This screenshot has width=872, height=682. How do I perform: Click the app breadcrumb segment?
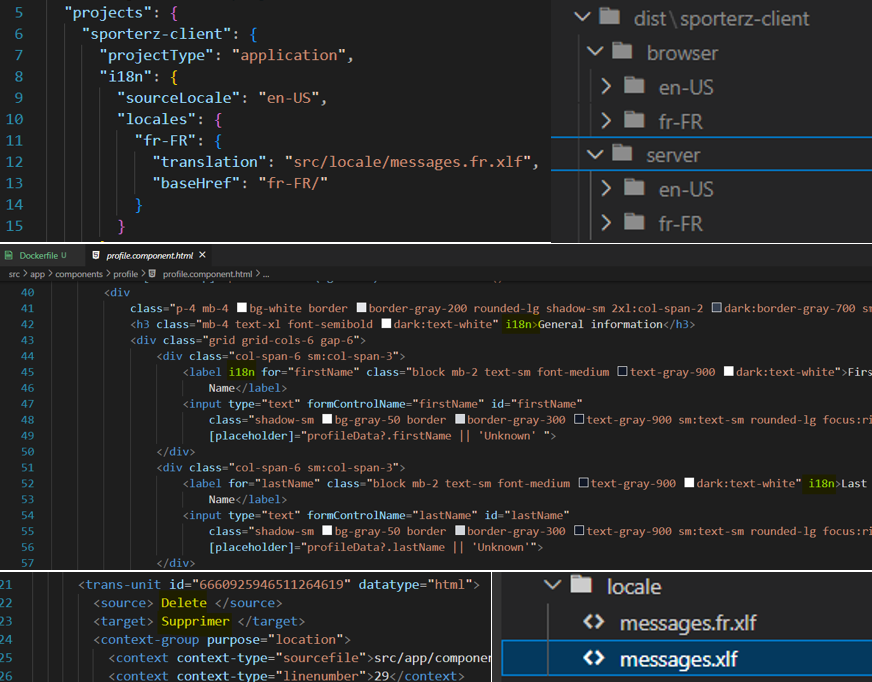click(x=37, y=274)
